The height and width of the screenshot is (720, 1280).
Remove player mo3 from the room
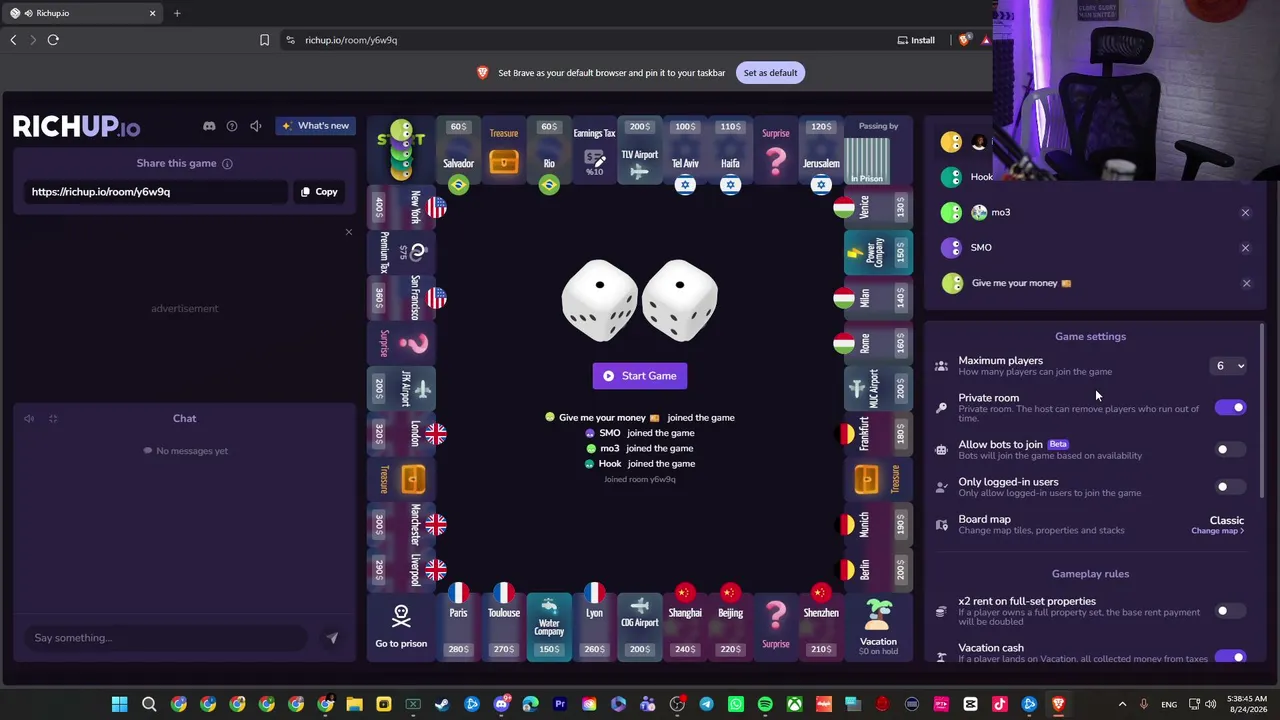1245,213
